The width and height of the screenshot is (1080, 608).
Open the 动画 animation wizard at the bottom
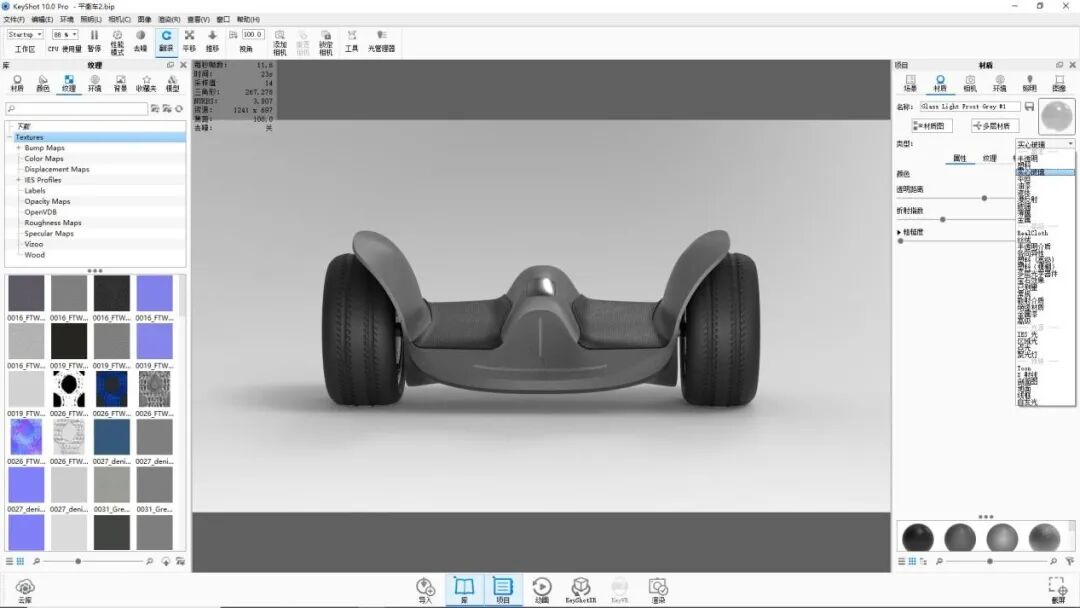(x=541, y=588)
